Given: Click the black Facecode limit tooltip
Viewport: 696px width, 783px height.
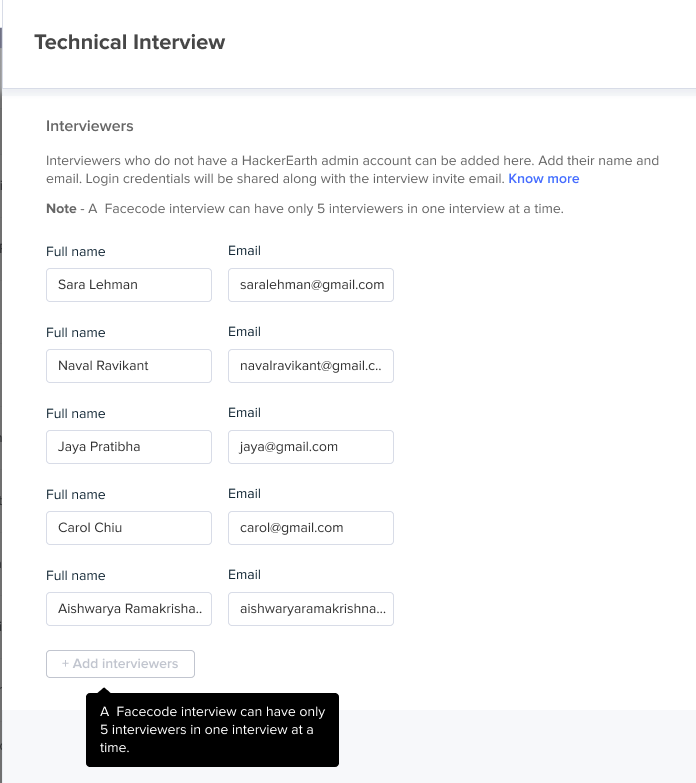Looking at the screenshot, I should pos(212,730).
